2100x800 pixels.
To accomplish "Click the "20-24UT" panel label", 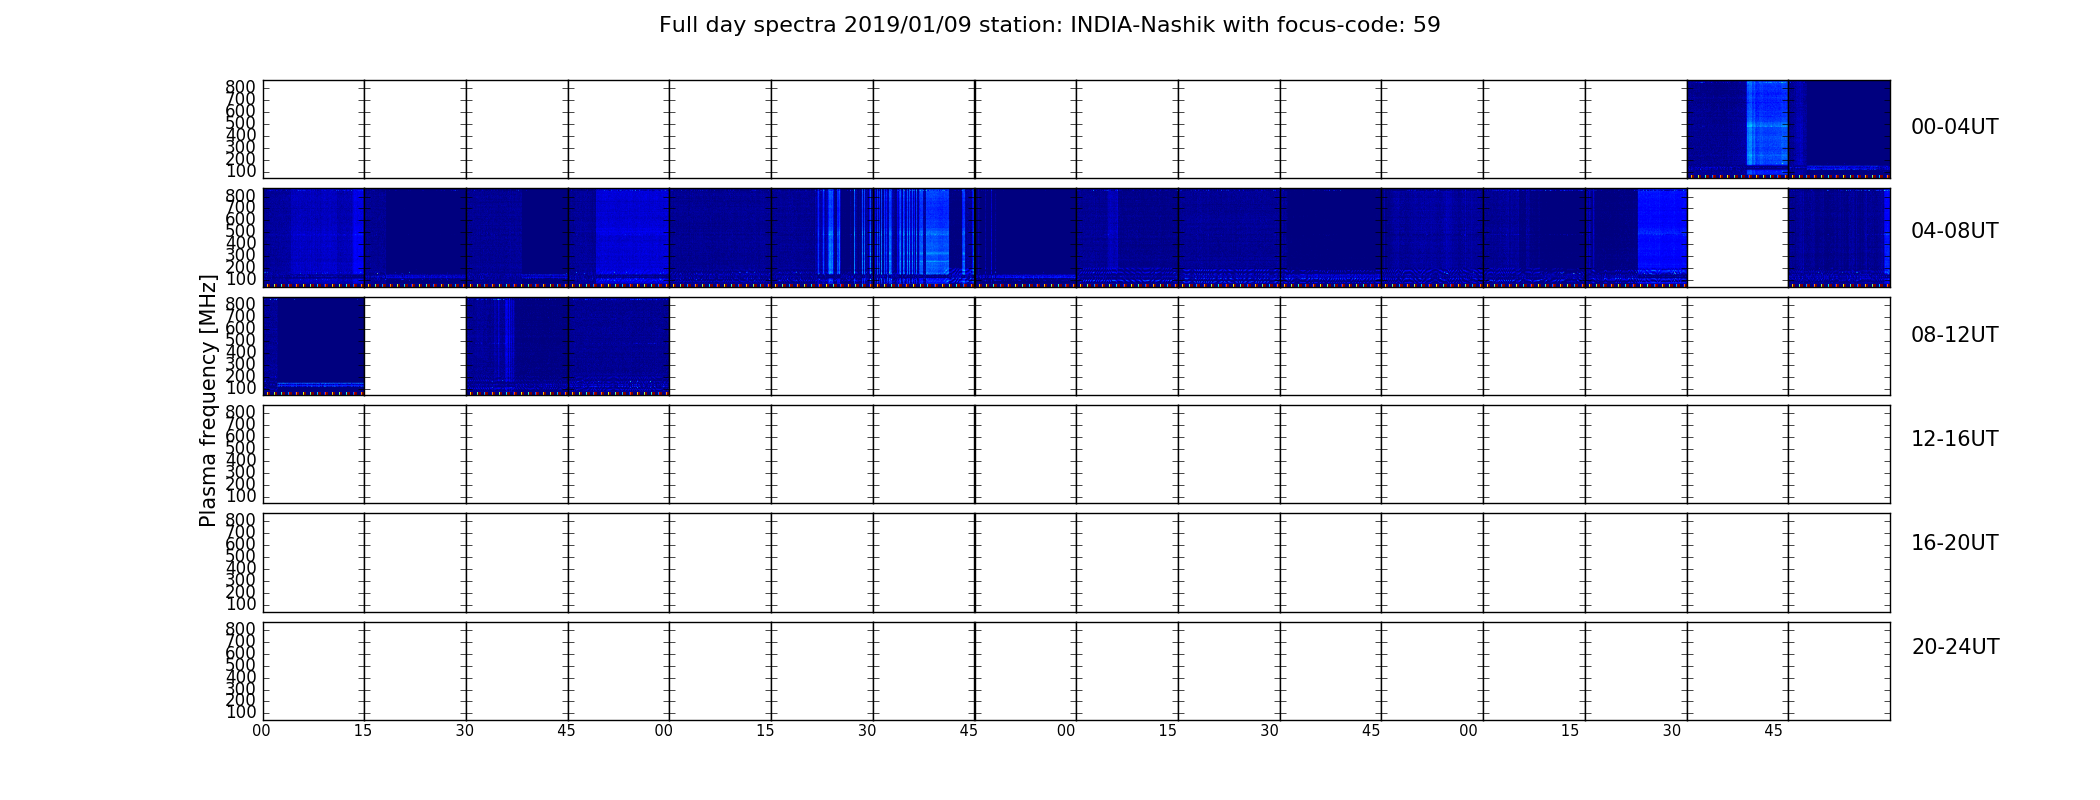I will point(1955,647).
